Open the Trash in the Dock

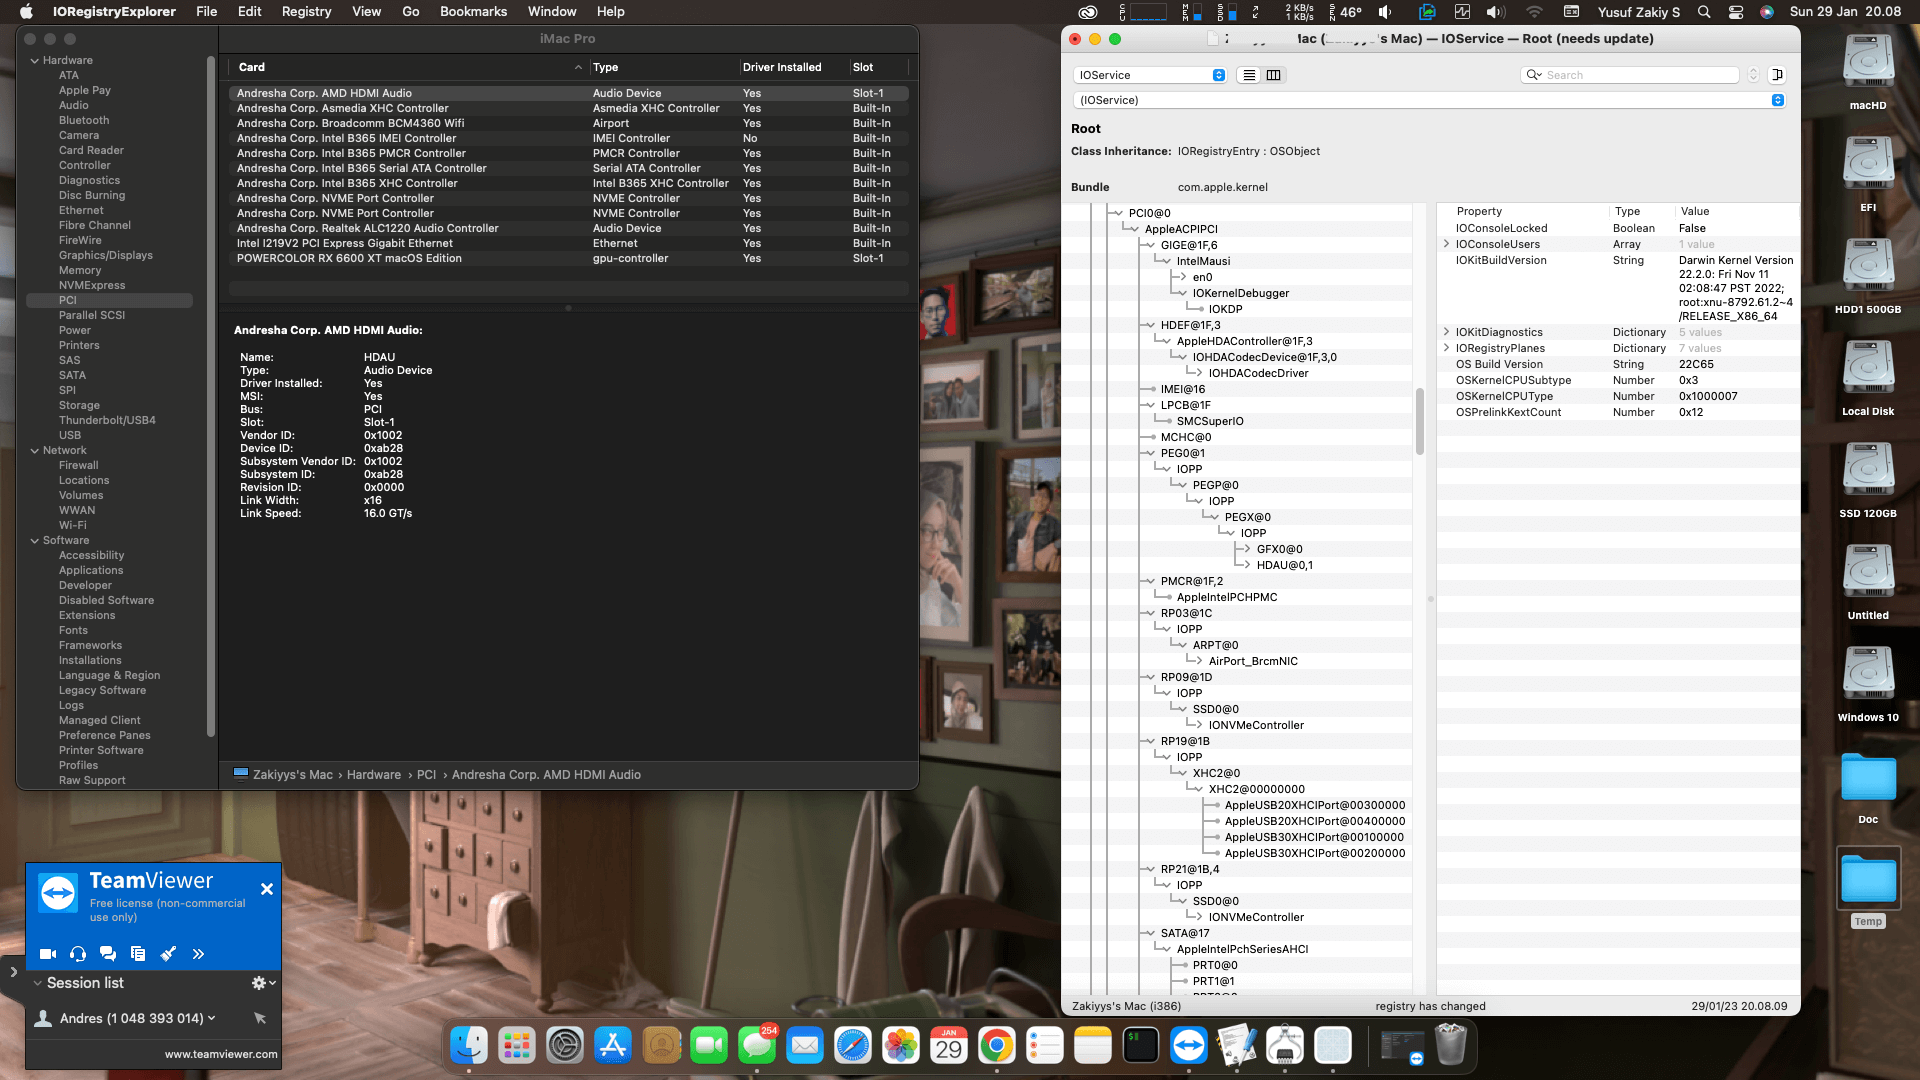click(1451, 1046)
